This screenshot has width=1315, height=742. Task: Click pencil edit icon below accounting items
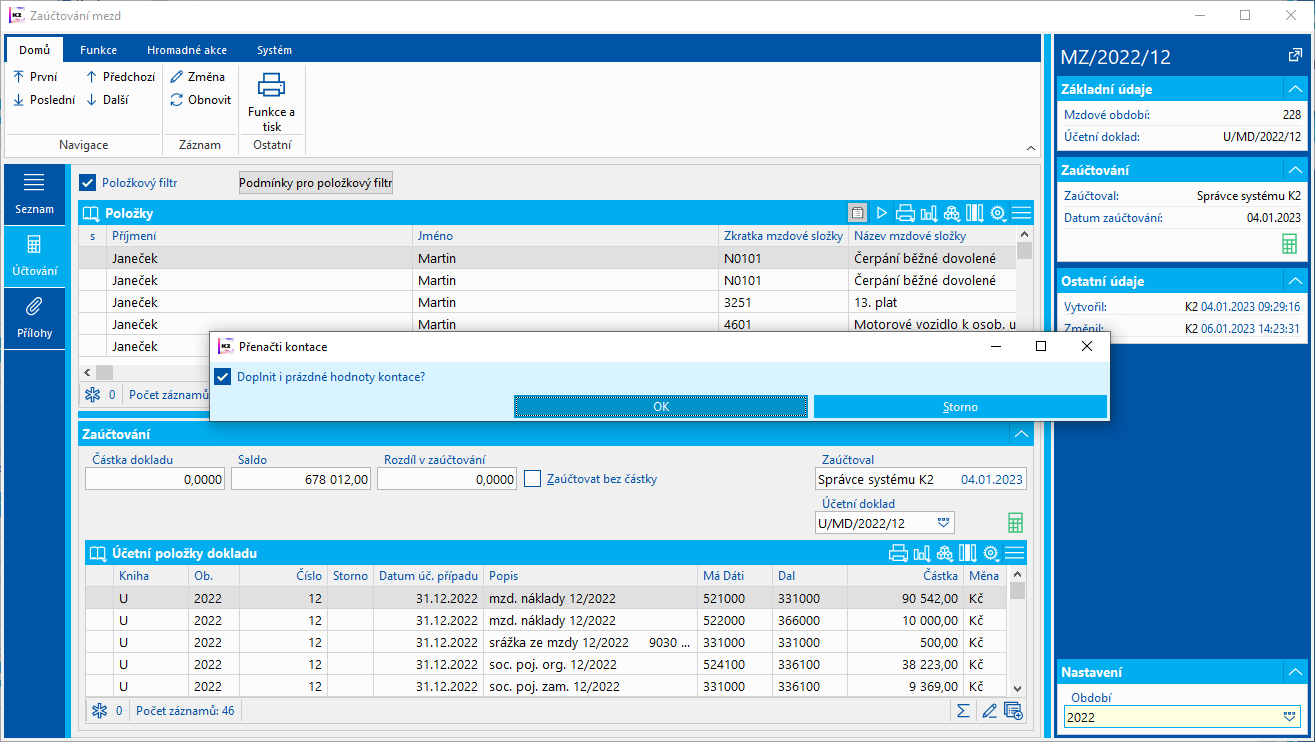tap(989, 711)
